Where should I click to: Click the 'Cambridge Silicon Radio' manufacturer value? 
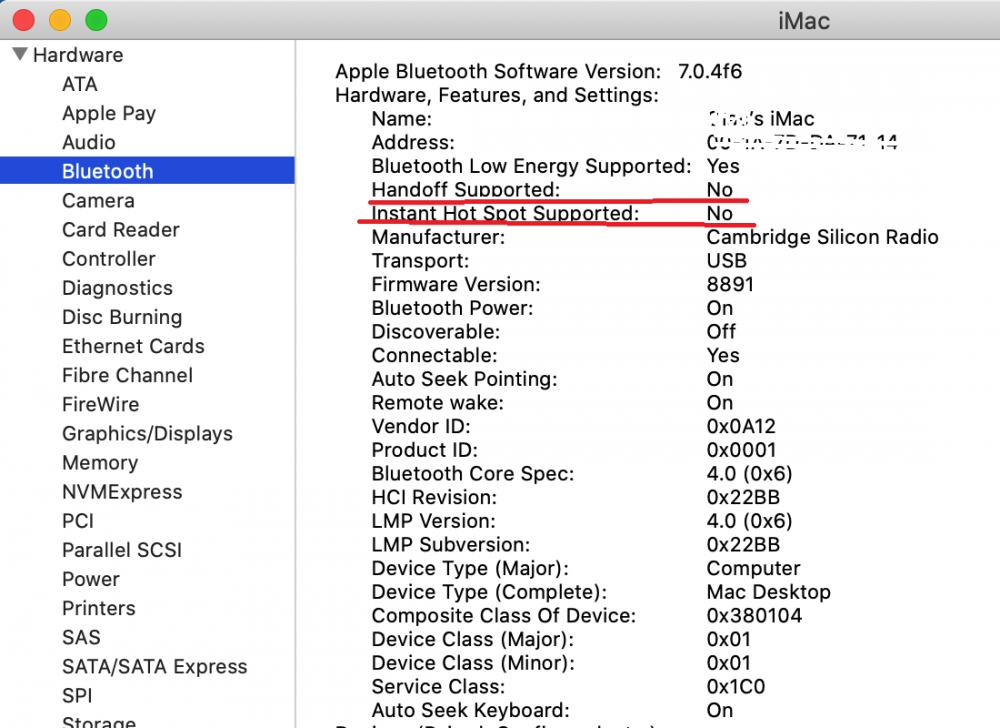tap(823, 237)
